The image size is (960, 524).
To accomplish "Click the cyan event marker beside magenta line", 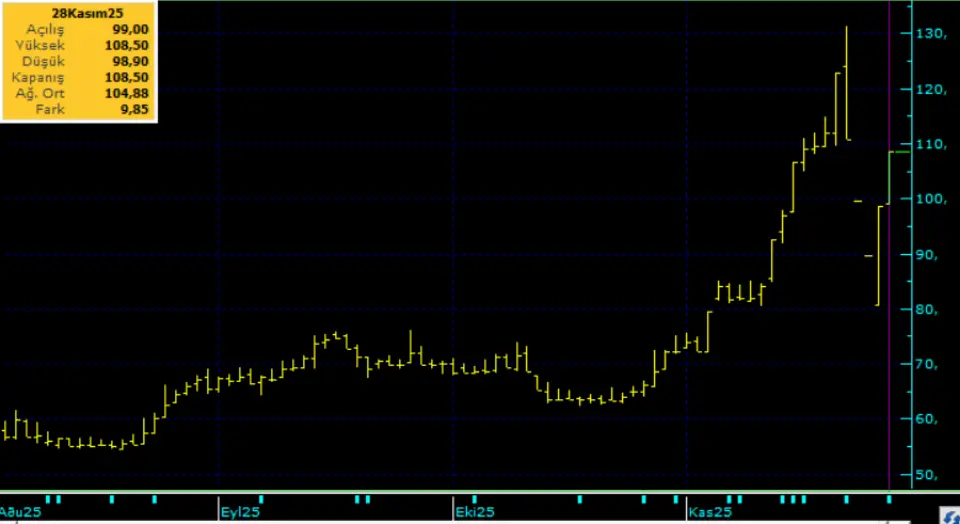I will pos(888,497).
